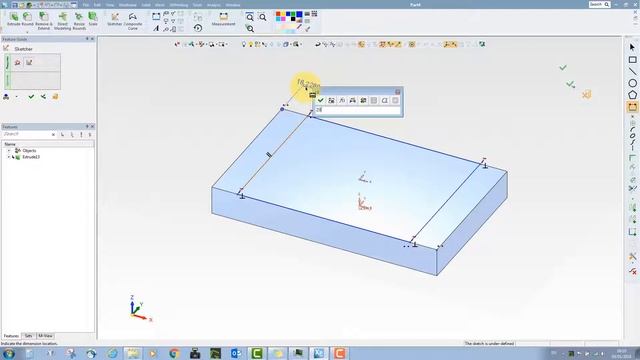The width and height of the screenshot is (640, 360).
Task: Select the Round tool in the ribbon
Action: [x=27, y=20]
